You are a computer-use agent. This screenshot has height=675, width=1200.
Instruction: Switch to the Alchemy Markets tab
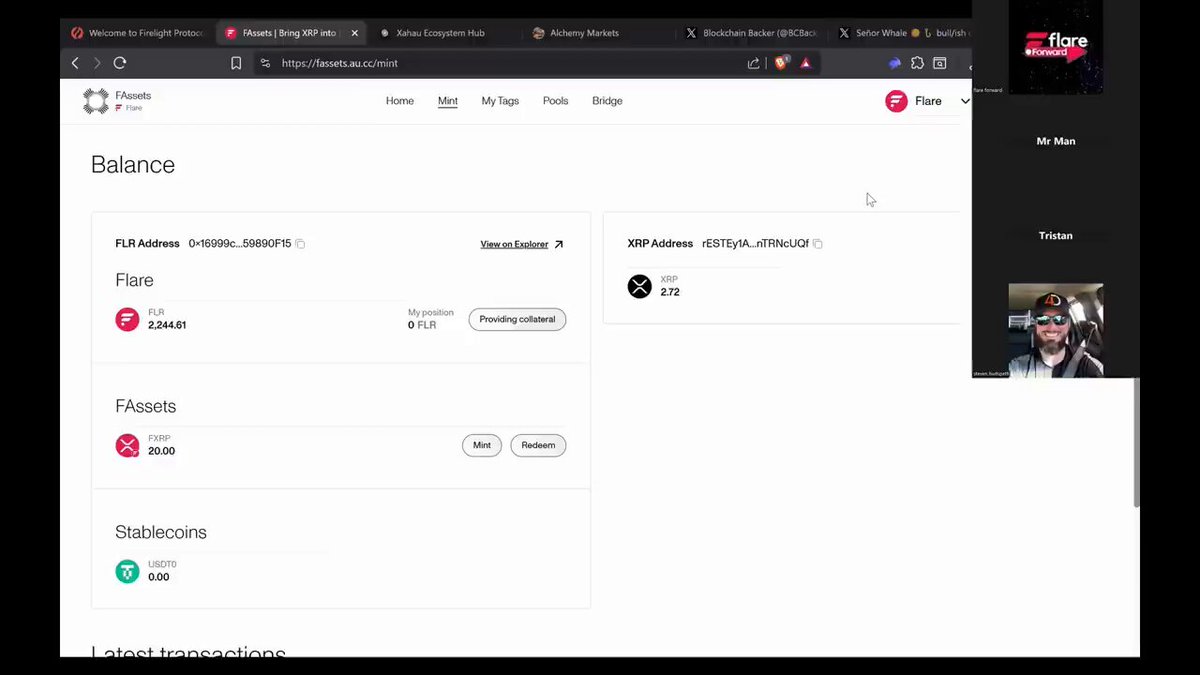pyautogui.click(x=585, y=33)
